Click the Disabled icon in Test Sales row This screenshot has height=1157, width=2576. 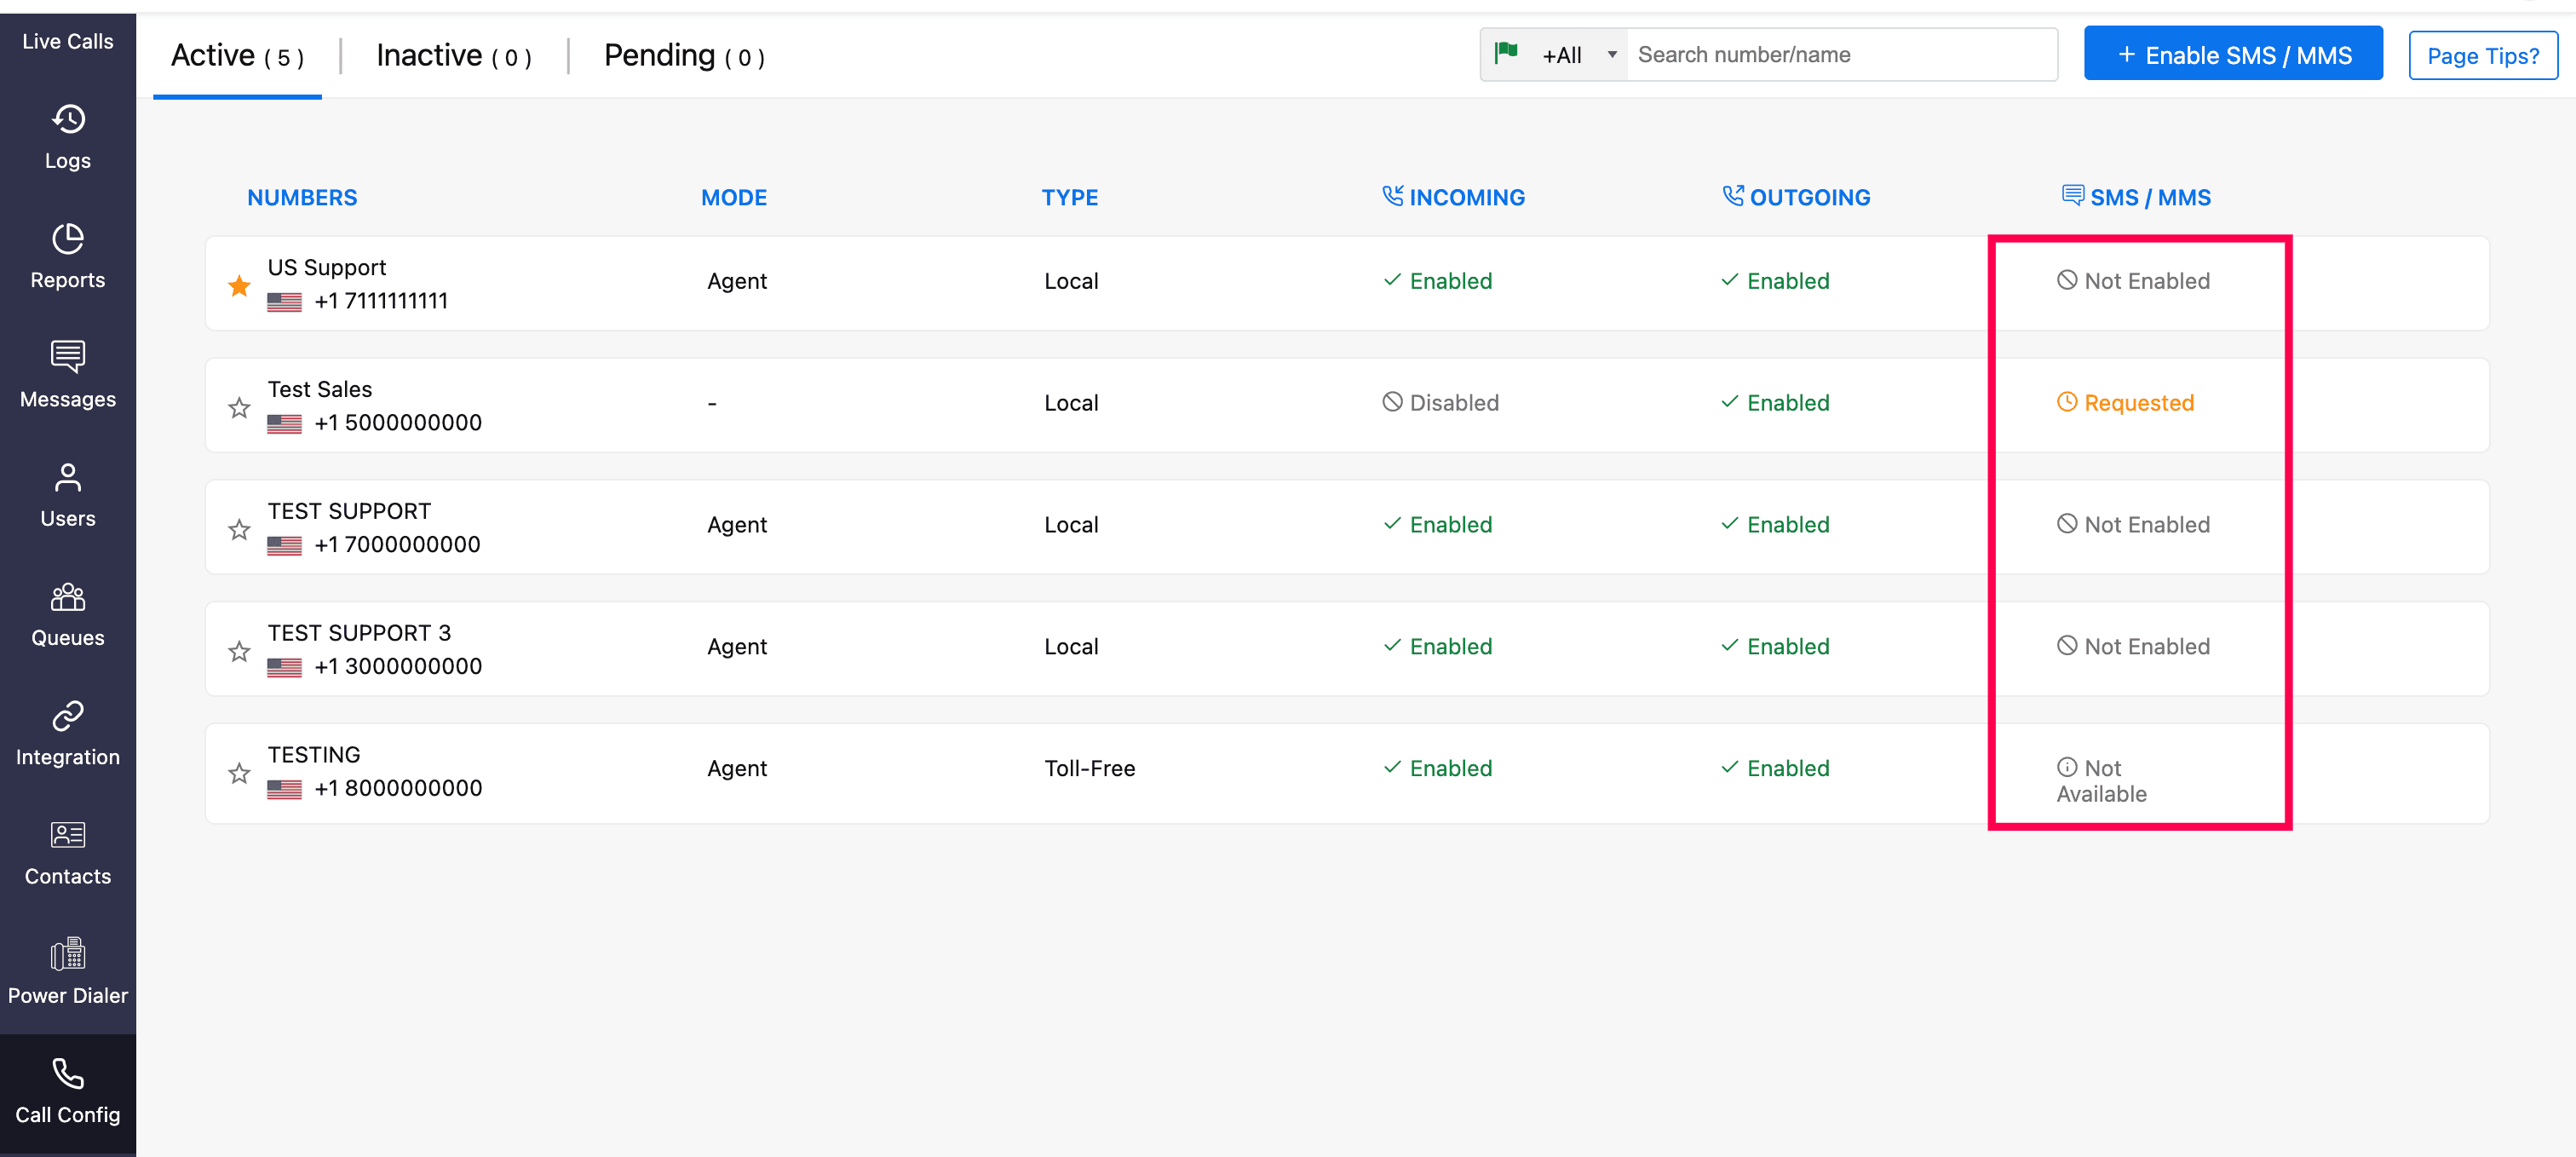(x=1392, y=402)
